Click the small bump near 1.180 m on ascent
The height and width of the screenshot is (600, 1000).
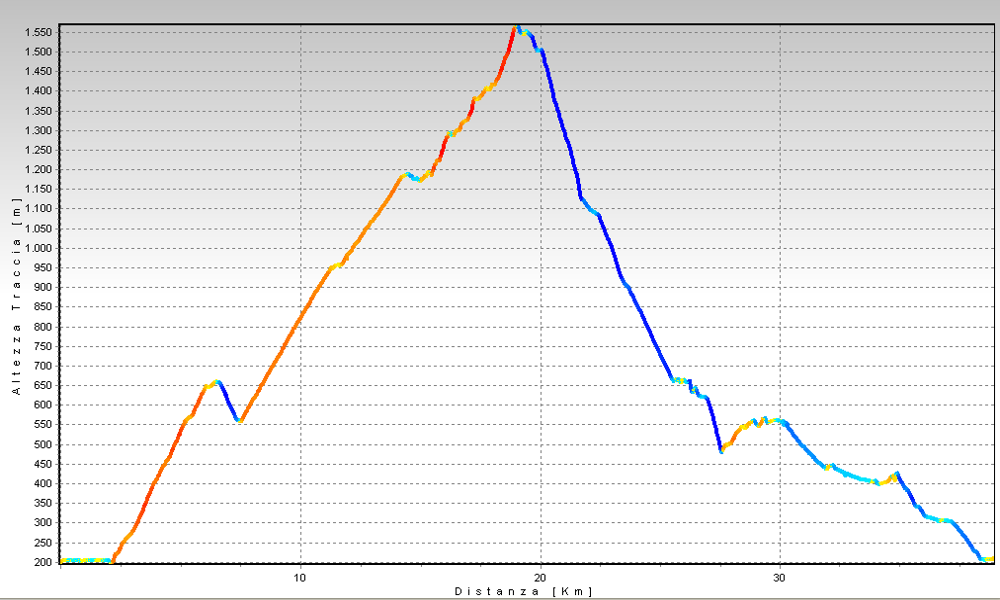(407, 175)
